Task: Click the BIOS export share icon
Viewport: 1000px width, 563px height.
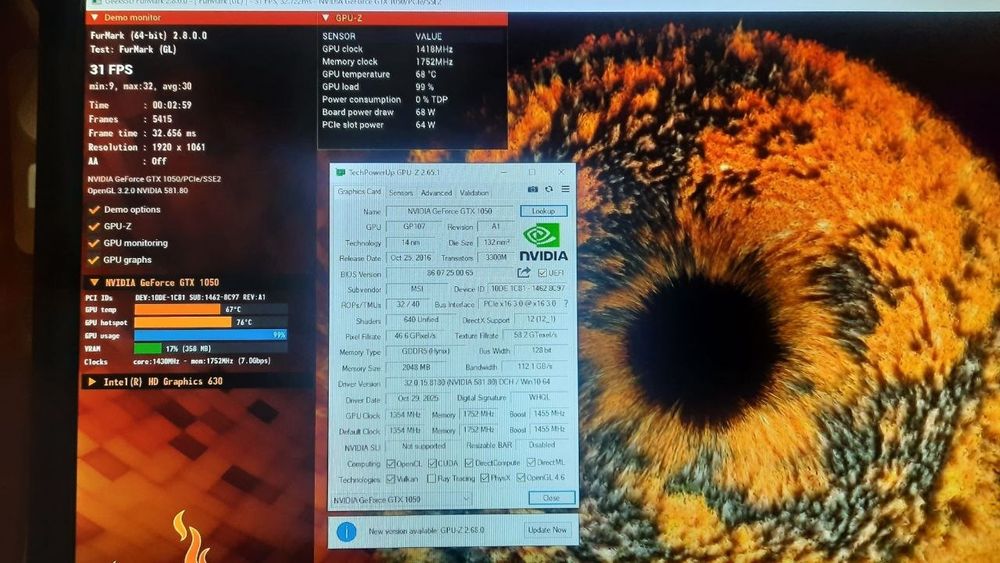Action: click(x=524, y=273)
